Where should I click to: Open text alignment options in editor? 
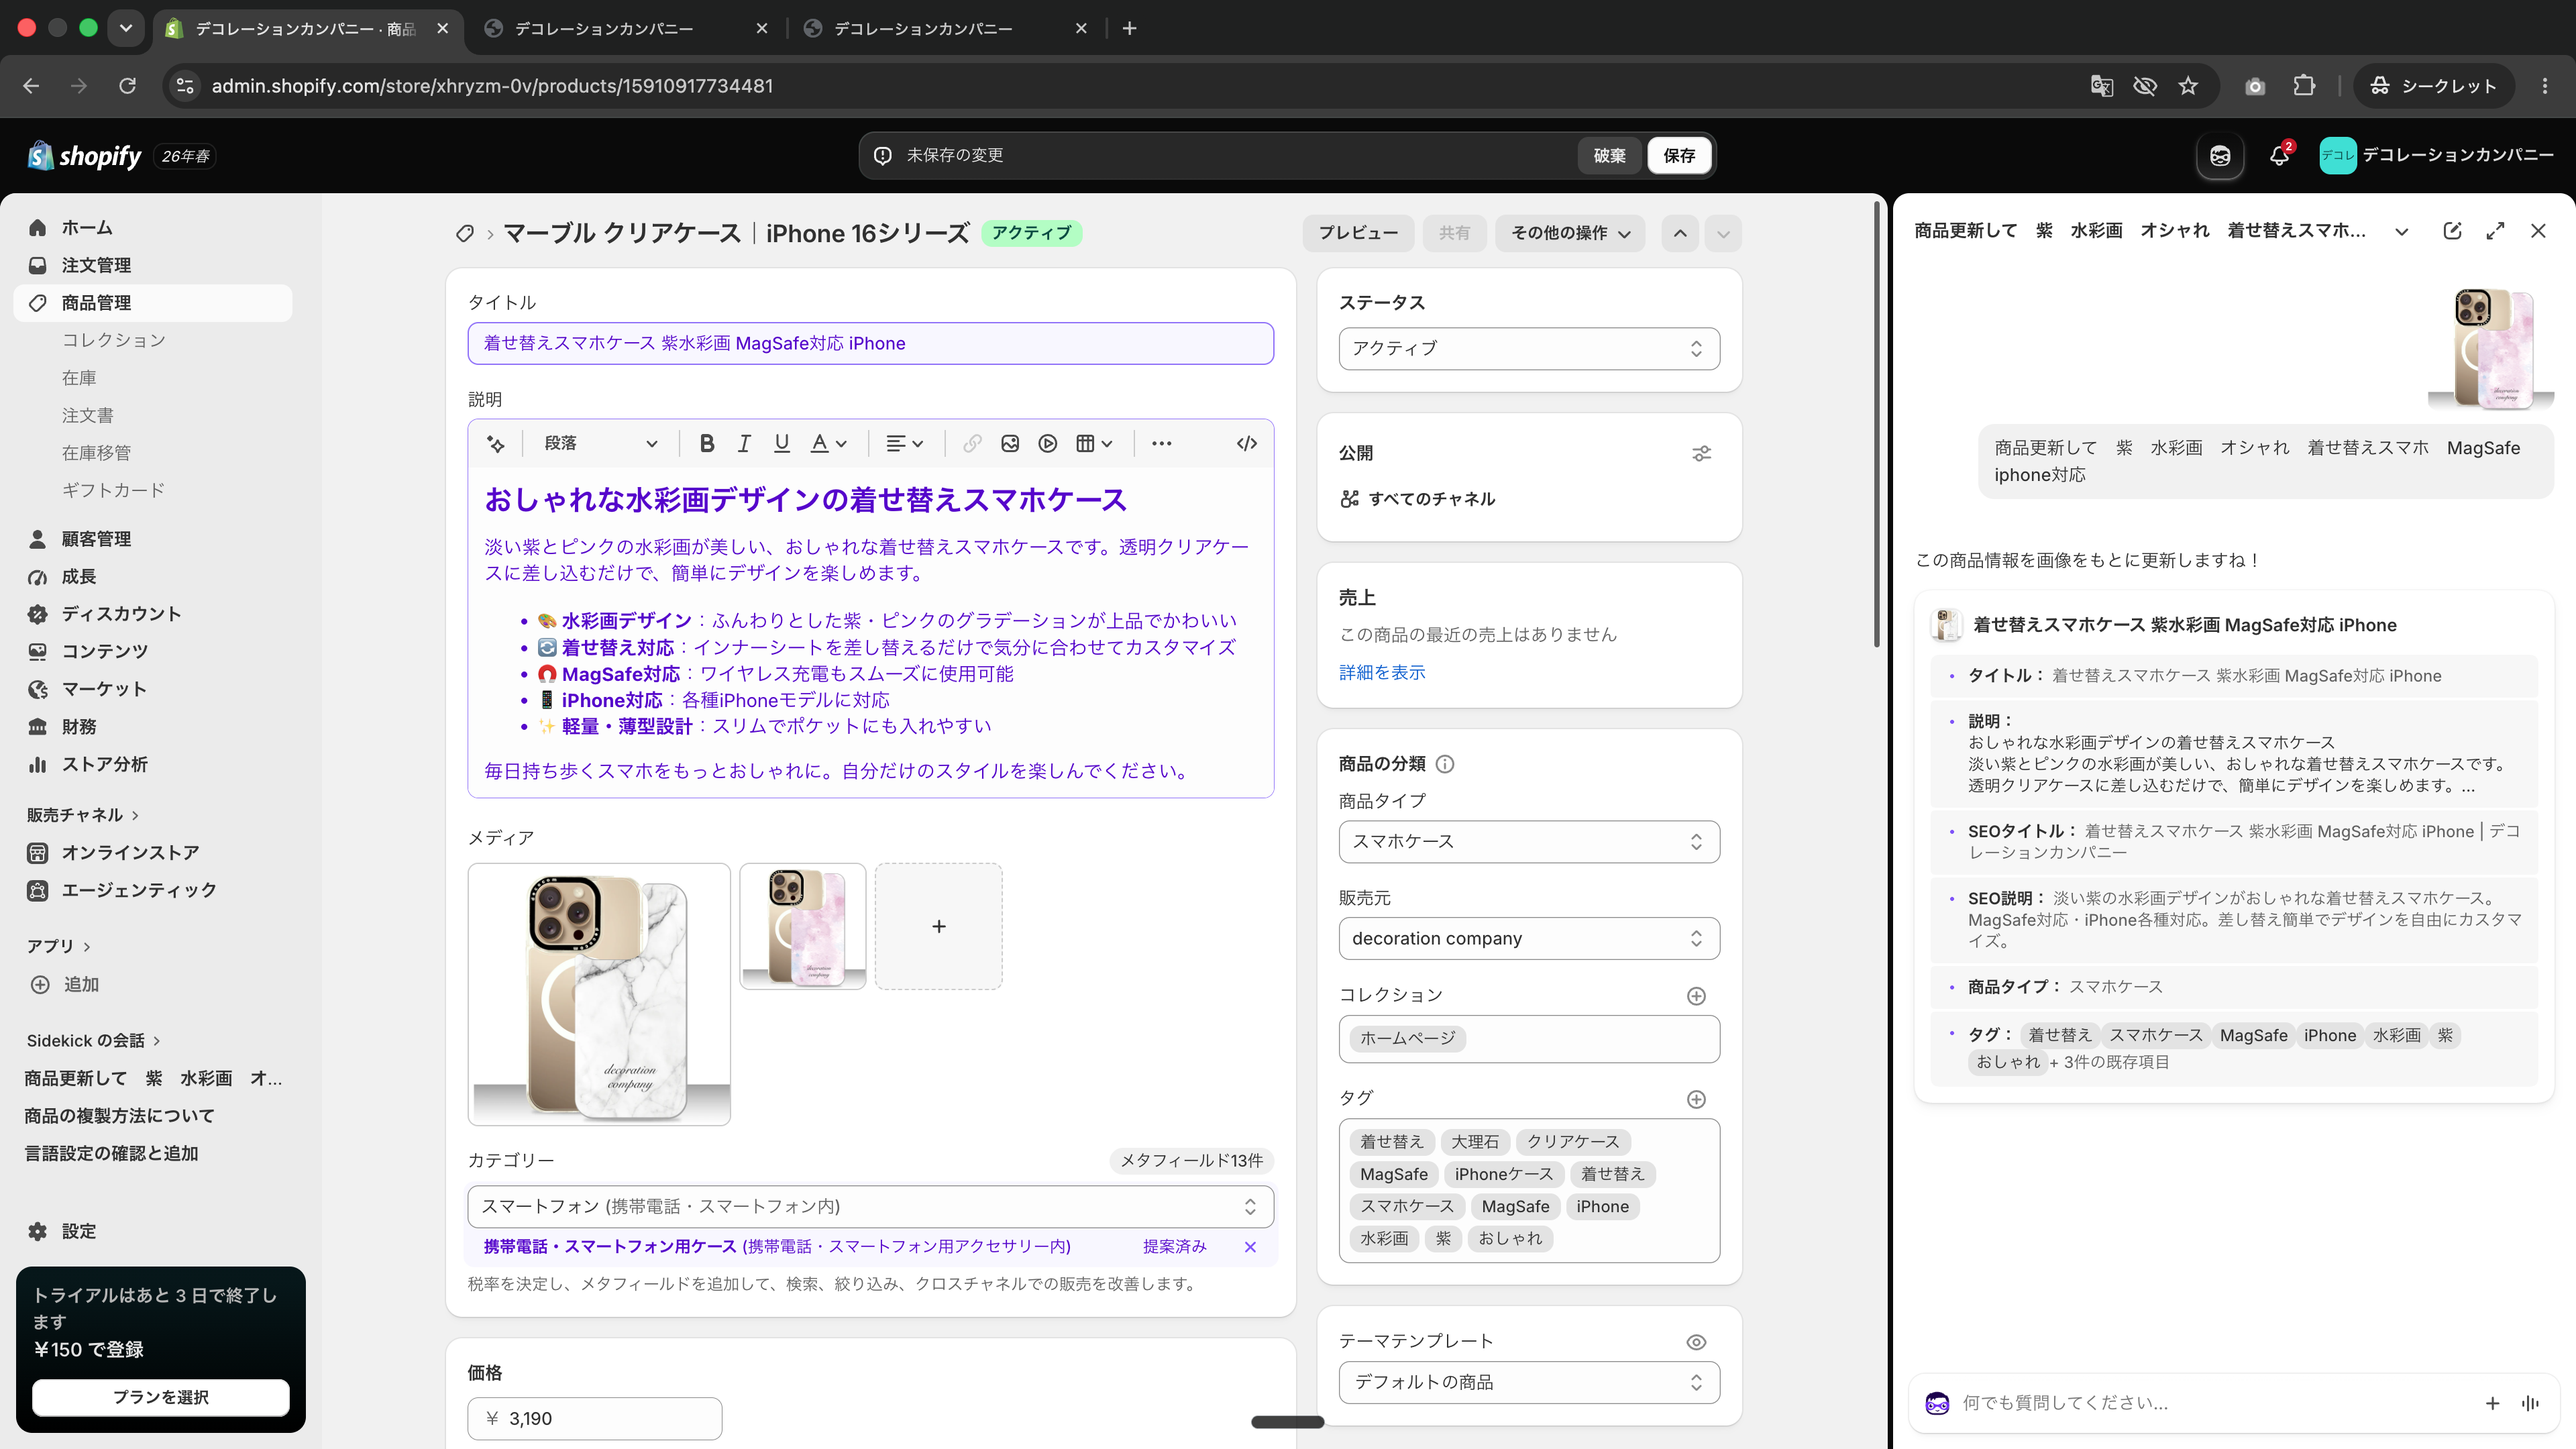click(904, 443)
